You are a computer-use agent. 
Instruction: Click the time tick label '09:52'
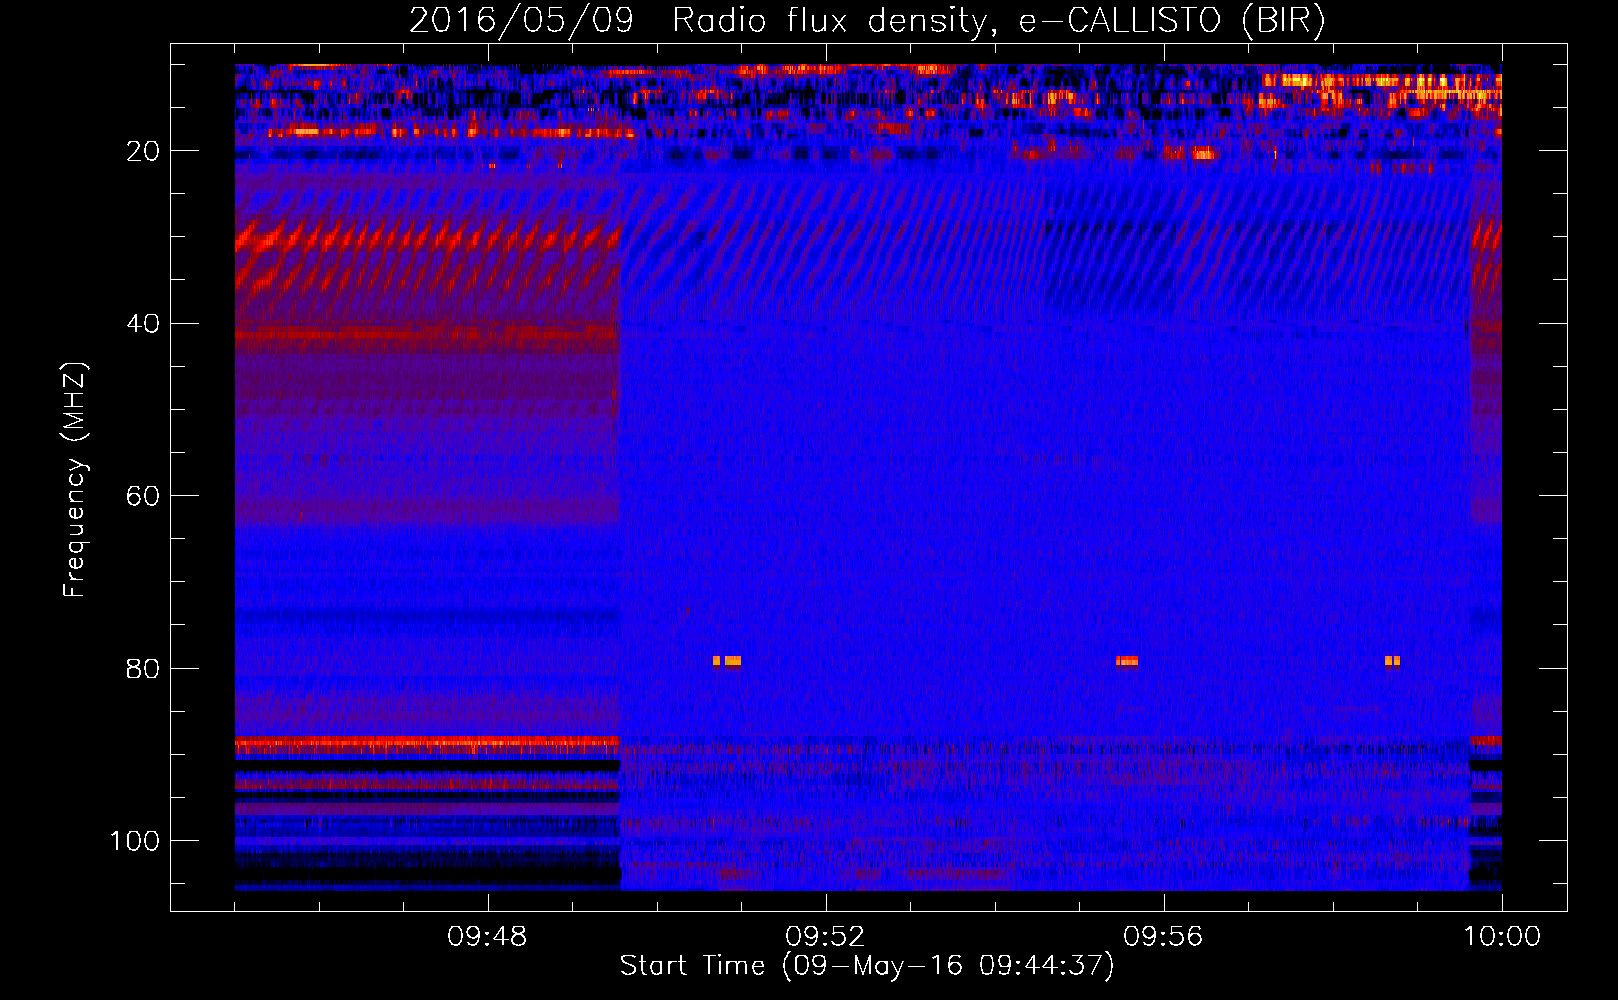point(825,937)
